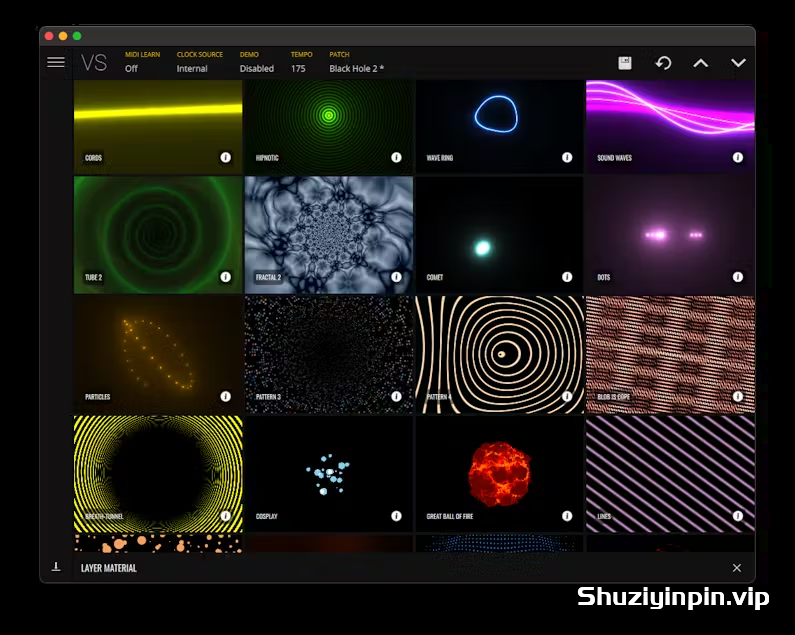Screen dimensions: 795x635
Task: Open info for the Pattern 4 material
Action: pos(567,396)
